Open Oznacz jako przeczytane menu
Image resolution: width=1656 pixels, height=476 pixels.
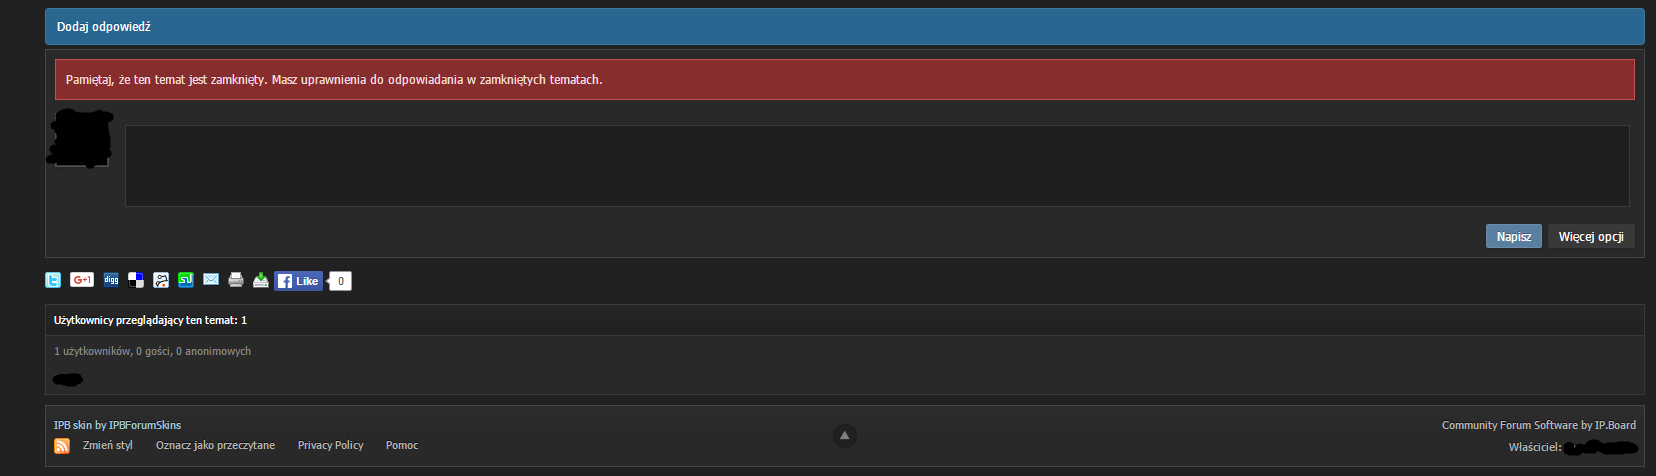[215, 445]
